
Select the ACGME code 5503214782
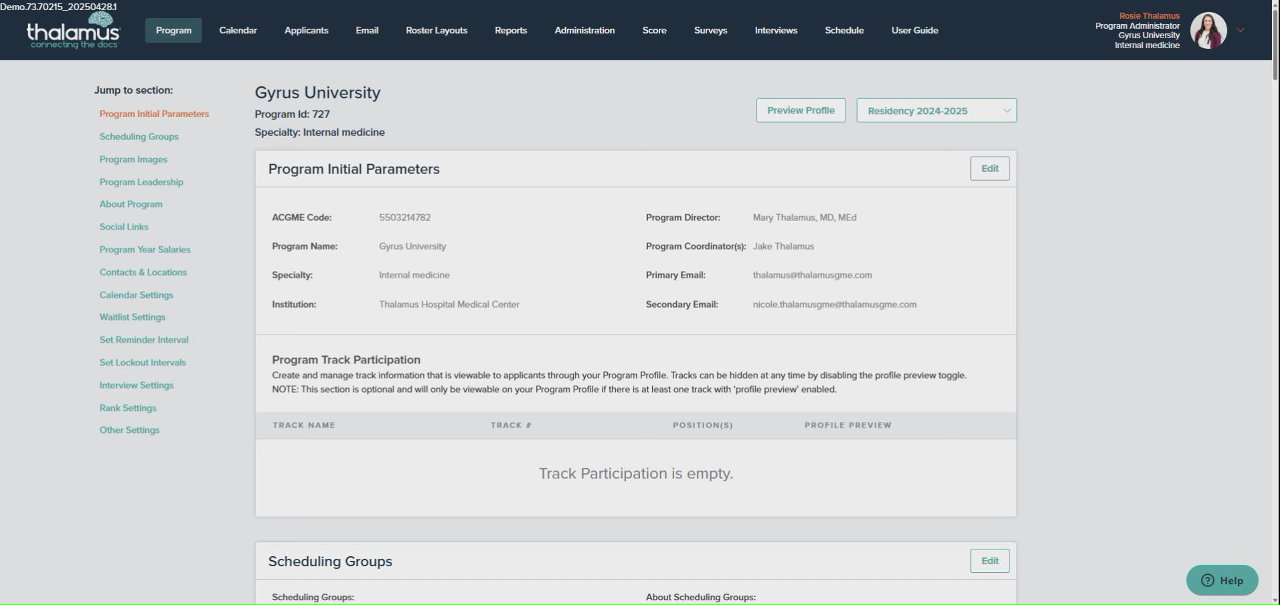(x=405, y=217)
